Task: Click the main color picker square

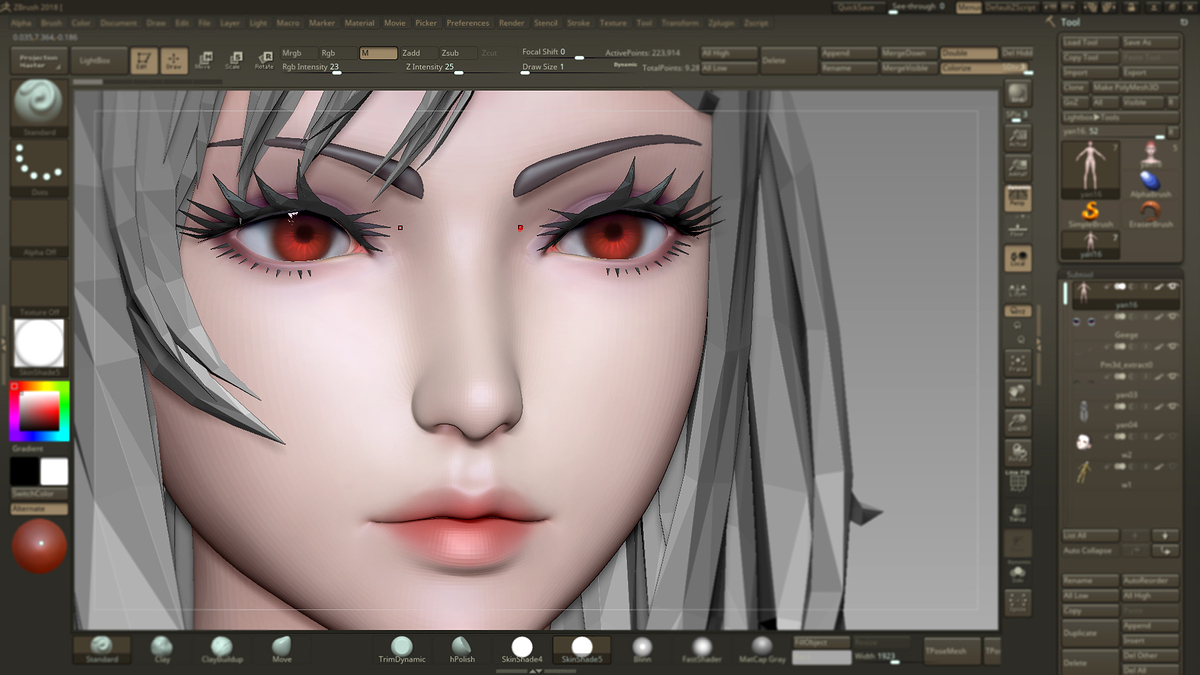Action: pyautogui.click(x=39, y=411)
